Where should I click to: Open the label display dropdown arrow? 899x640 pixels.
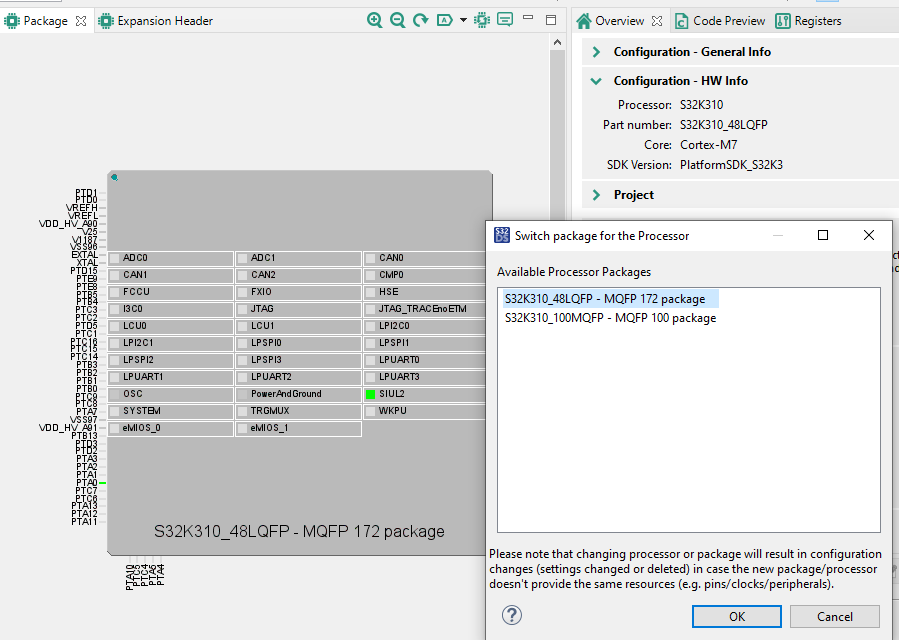(463, 19)
